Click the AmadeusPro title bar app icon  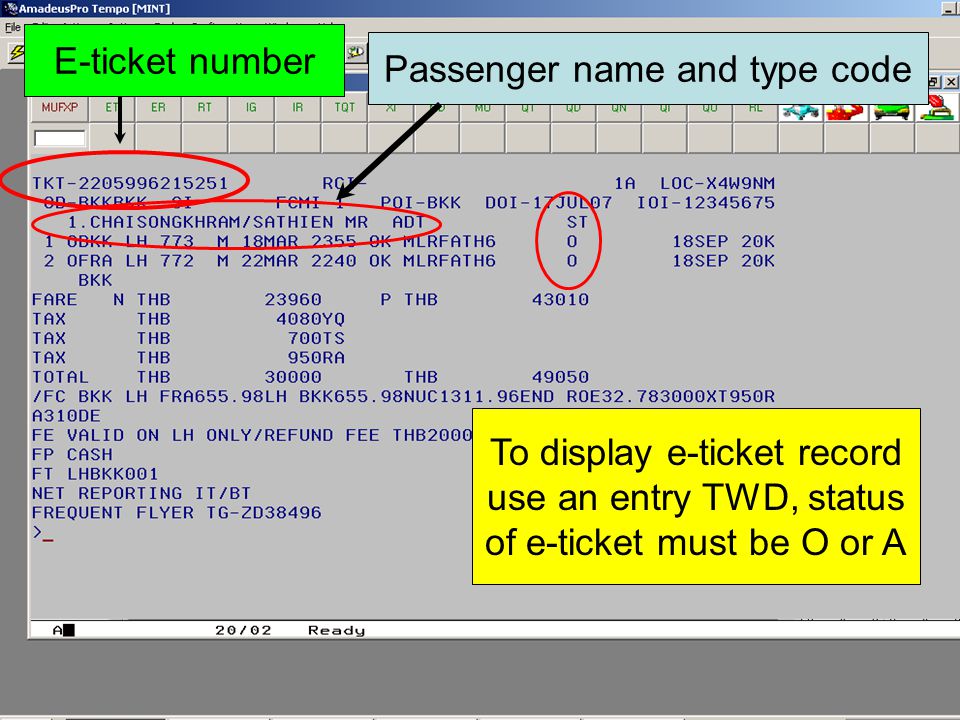pyautogui.click(x=10, y=8)
